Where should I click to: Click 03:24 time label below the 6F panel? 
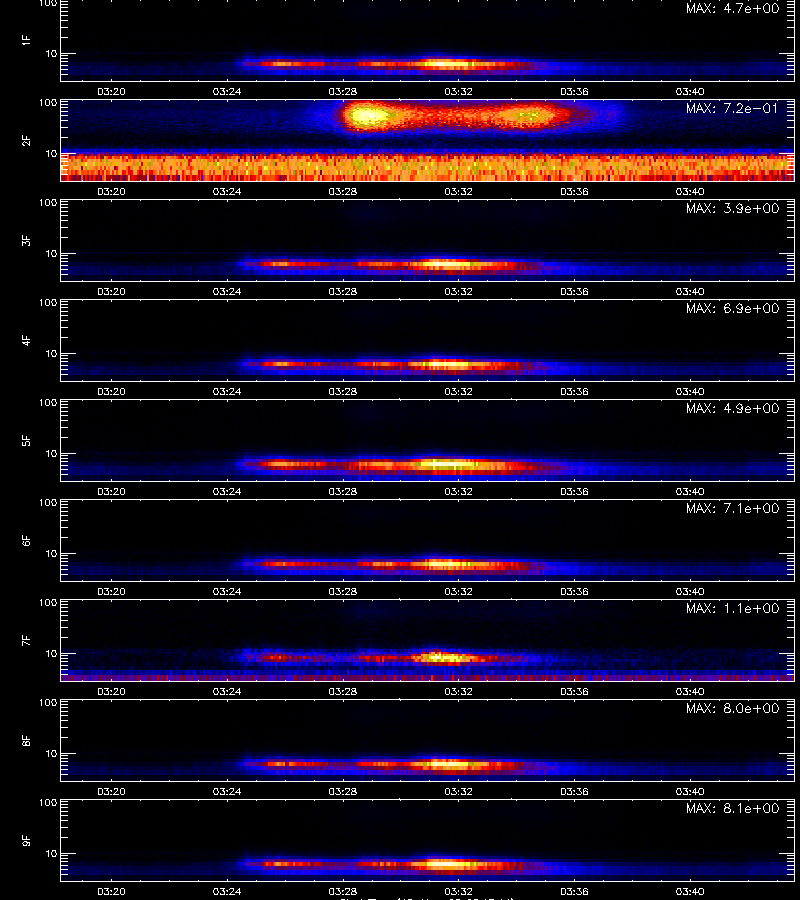pyautogui.click(x=227, y=591)
